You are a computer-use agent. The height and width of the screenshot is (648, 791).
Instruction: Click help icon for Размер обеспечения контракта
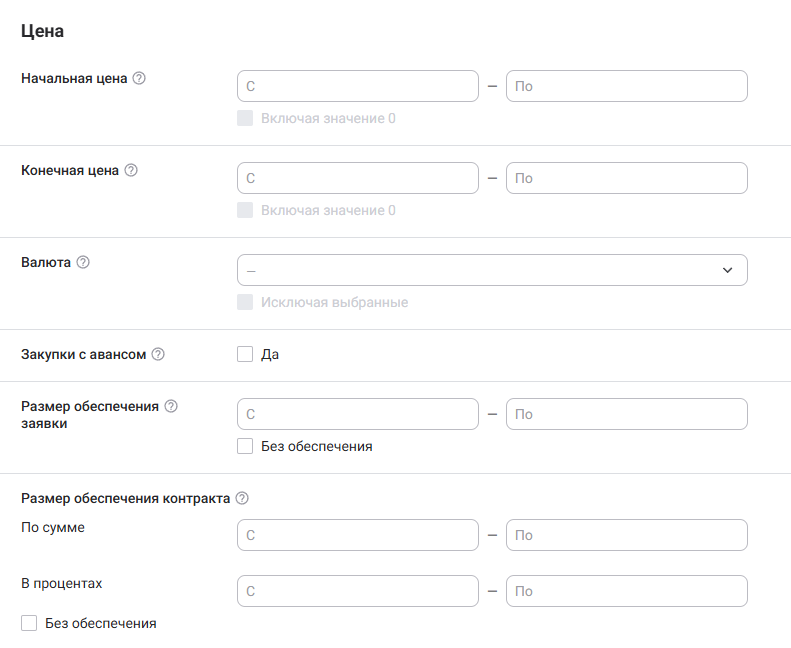[241, 498]
